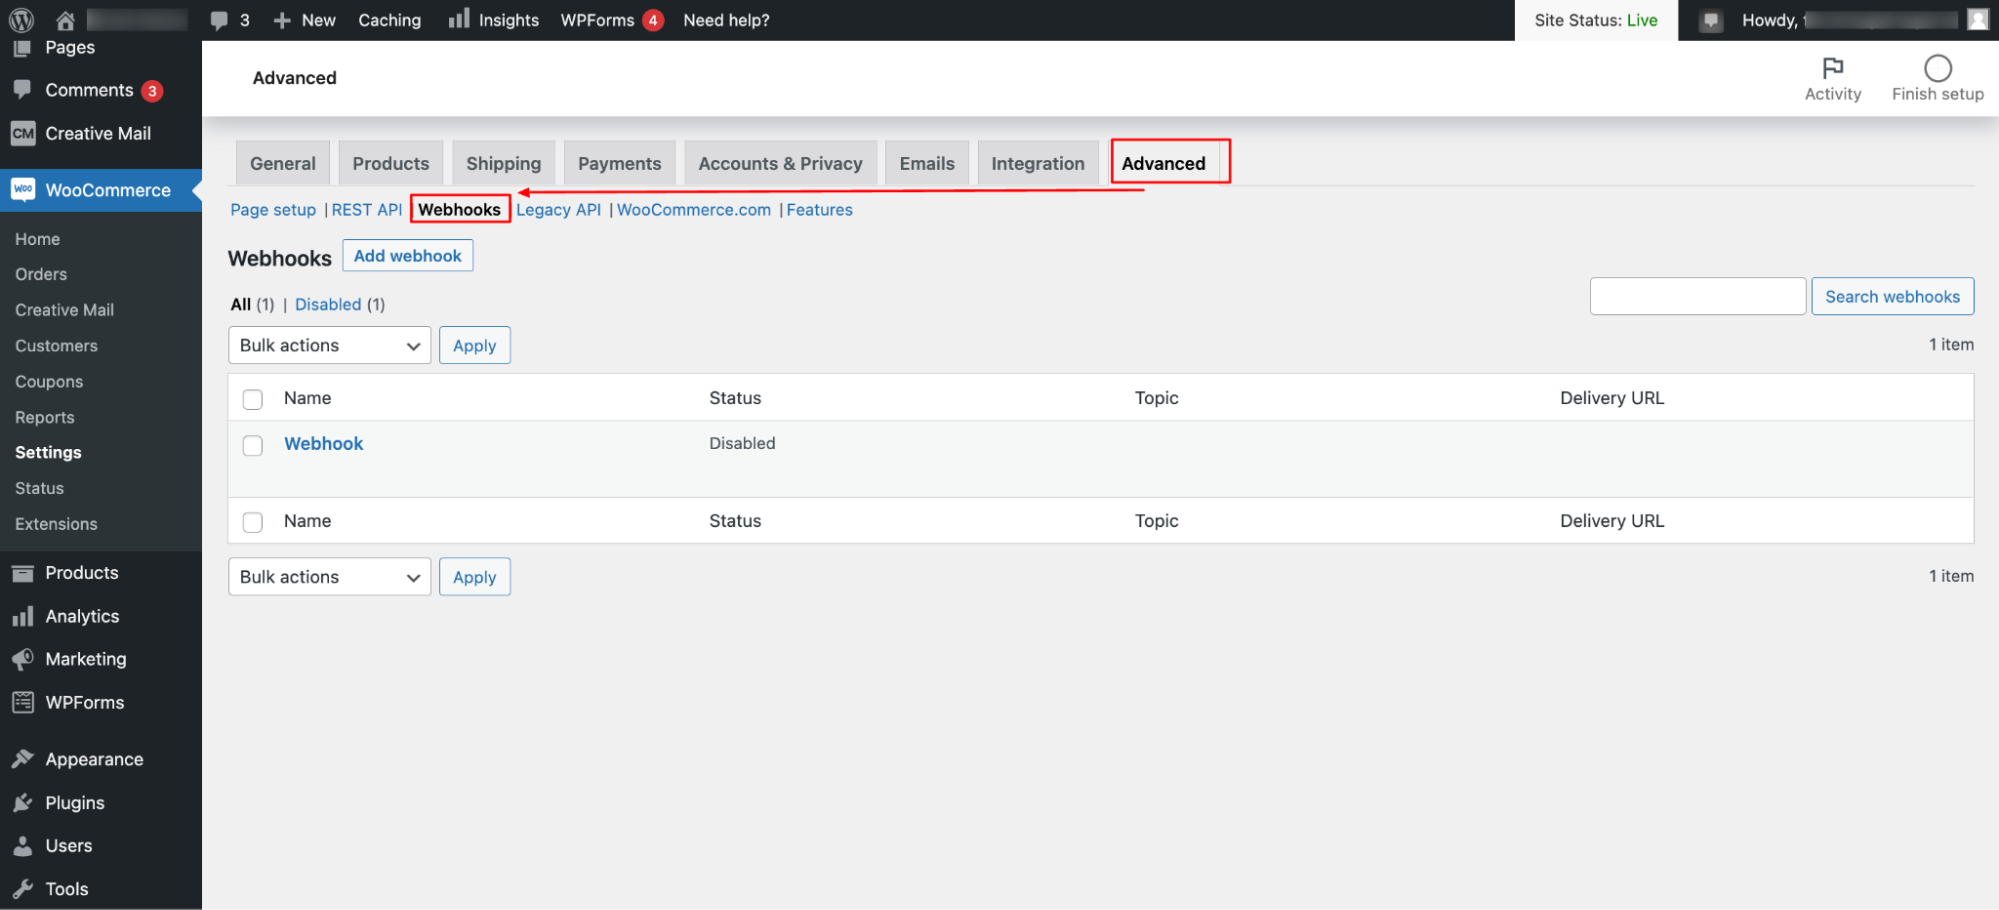Click the Add webhook button
This screenshot has width=1999, height=910.
pos(407,255)
